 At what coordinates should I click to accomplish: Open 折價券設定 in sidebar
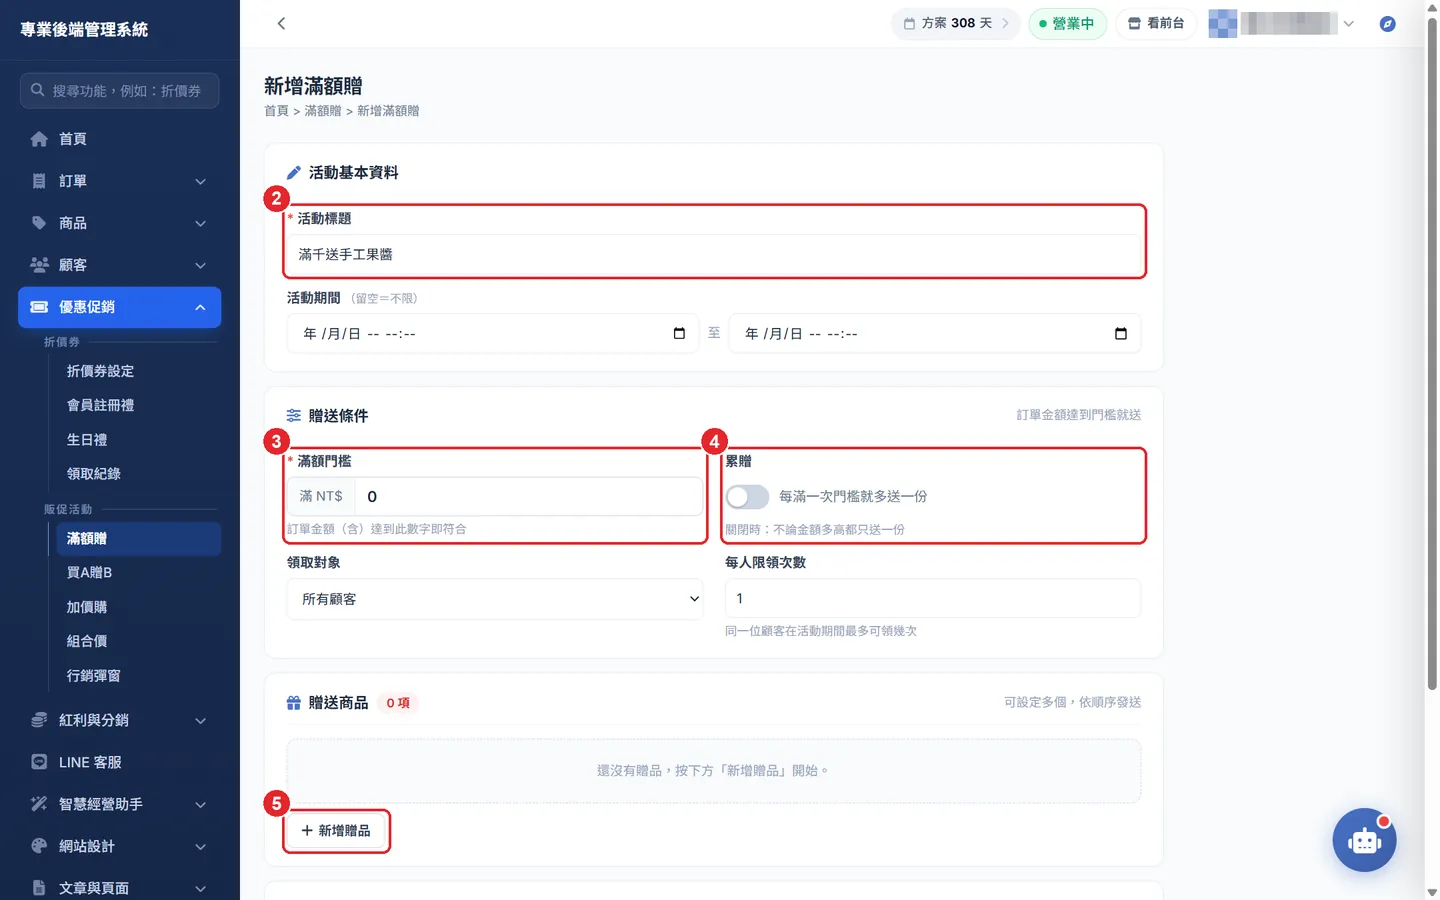pos(100,371)
